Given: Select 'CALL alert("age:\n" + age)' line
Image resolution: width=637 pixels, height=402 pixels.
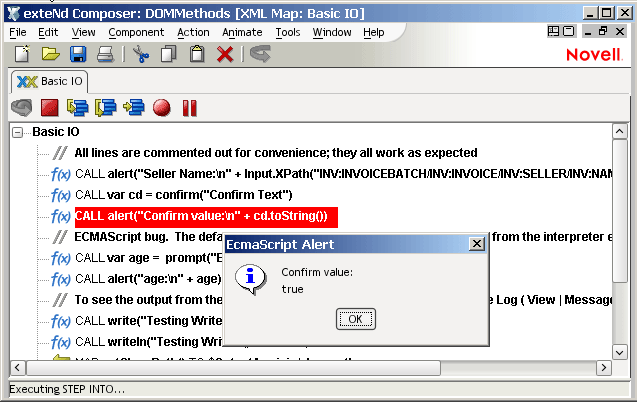Looking at the screenshot, I should pos(148,279).
